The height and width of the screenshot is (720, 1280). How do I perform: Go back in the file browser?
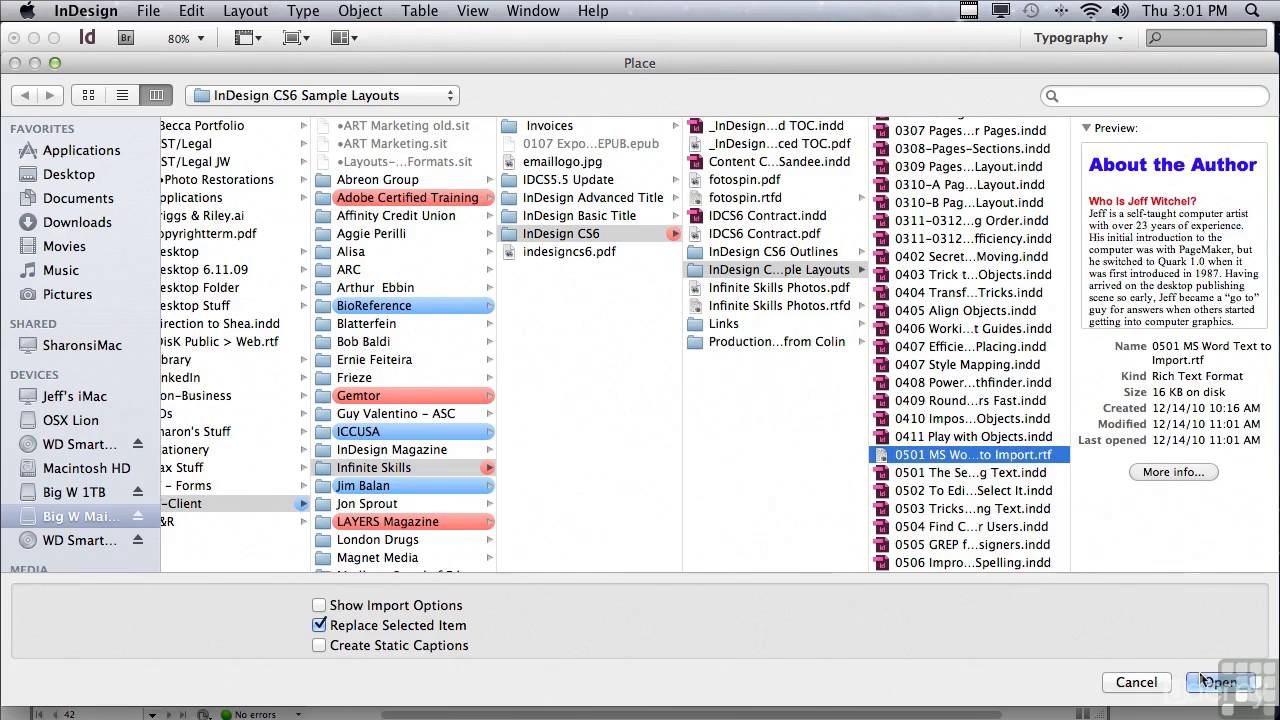click(25, 95)
